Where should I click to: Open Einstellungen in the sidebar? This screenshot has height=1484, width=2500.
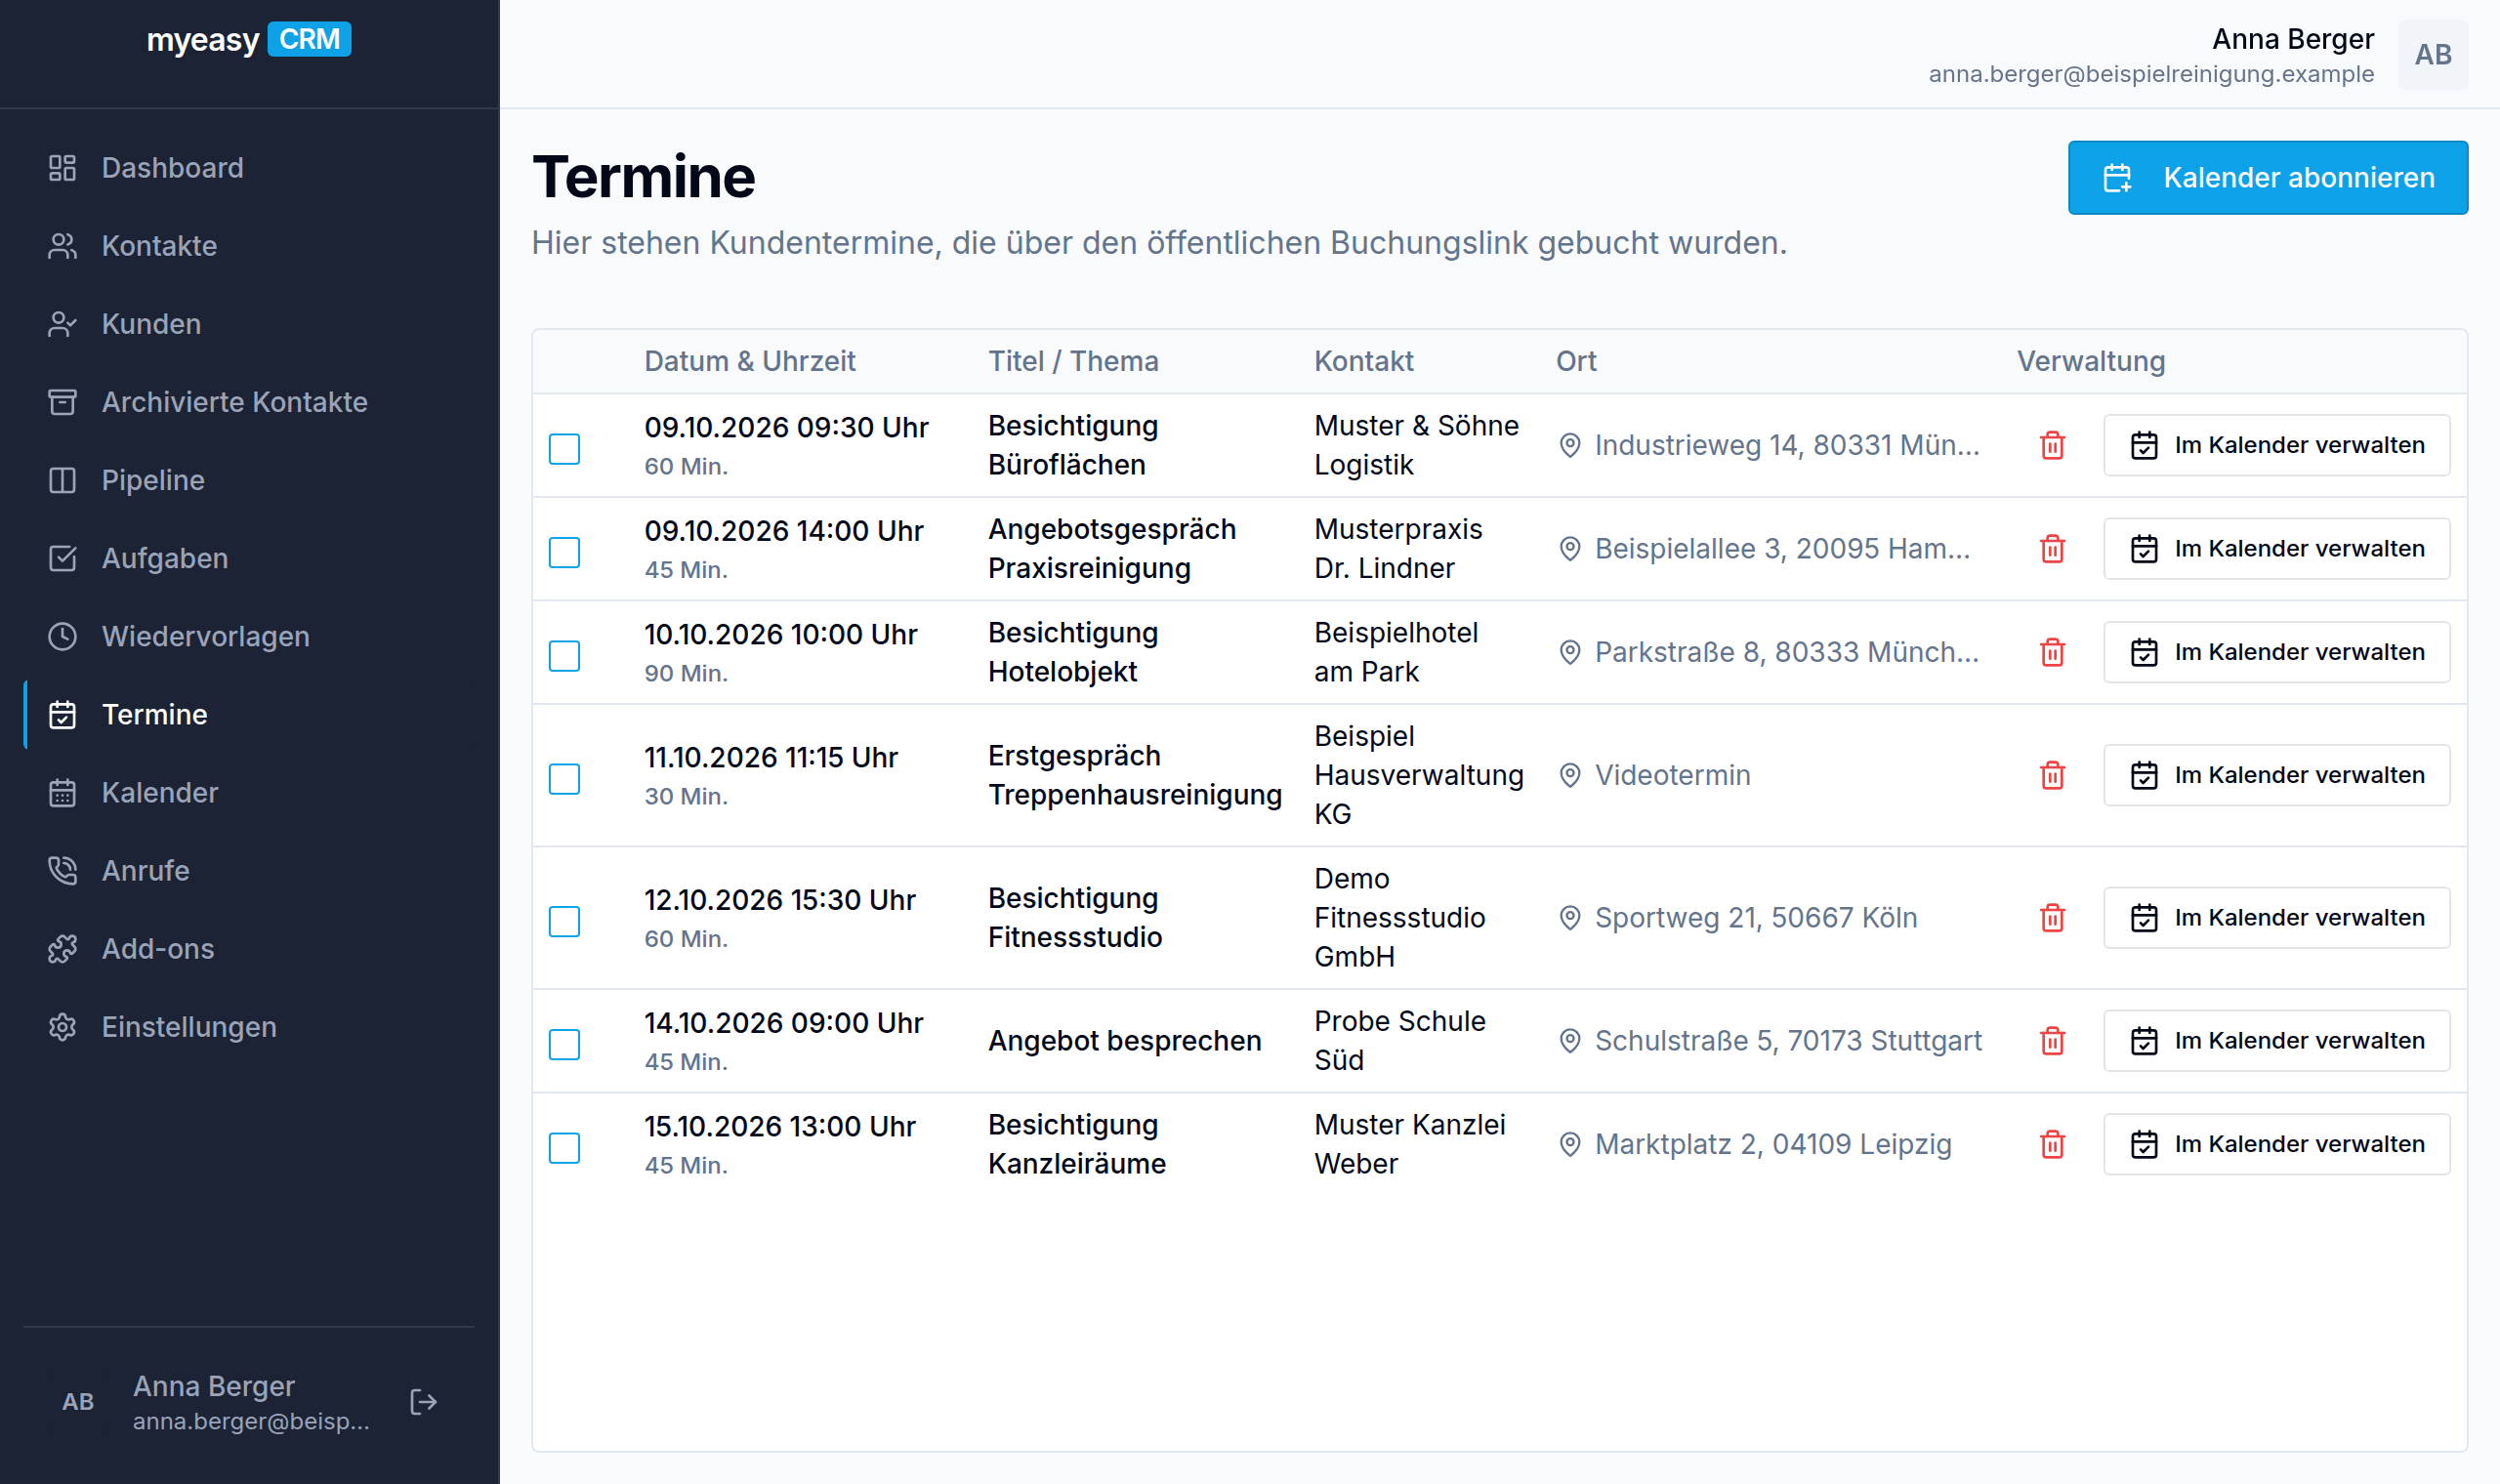[249, 1027]
